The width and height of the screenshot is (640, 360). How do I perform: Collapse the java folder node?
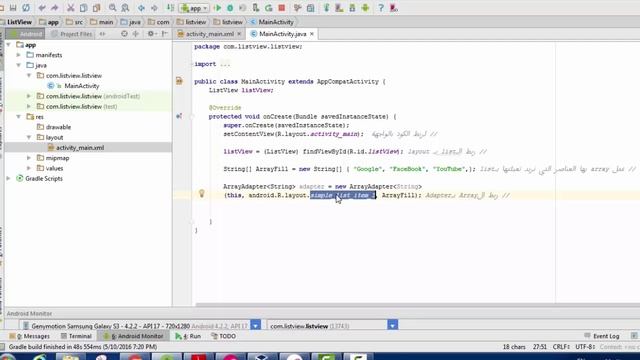pos(19,65)
